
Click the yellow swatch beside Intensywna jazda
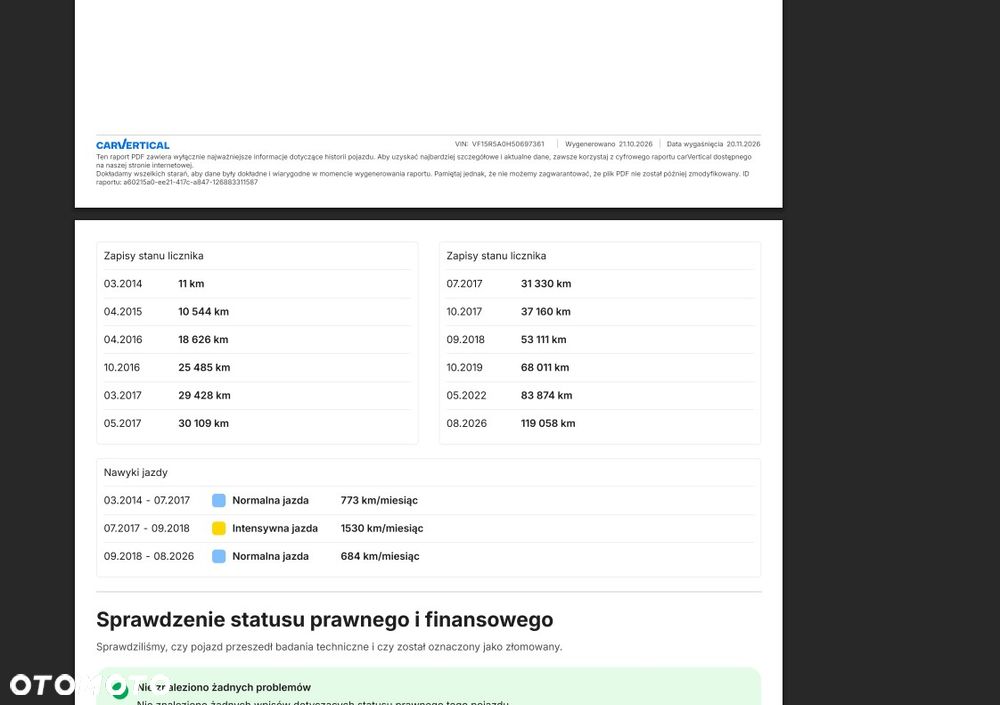219,528
